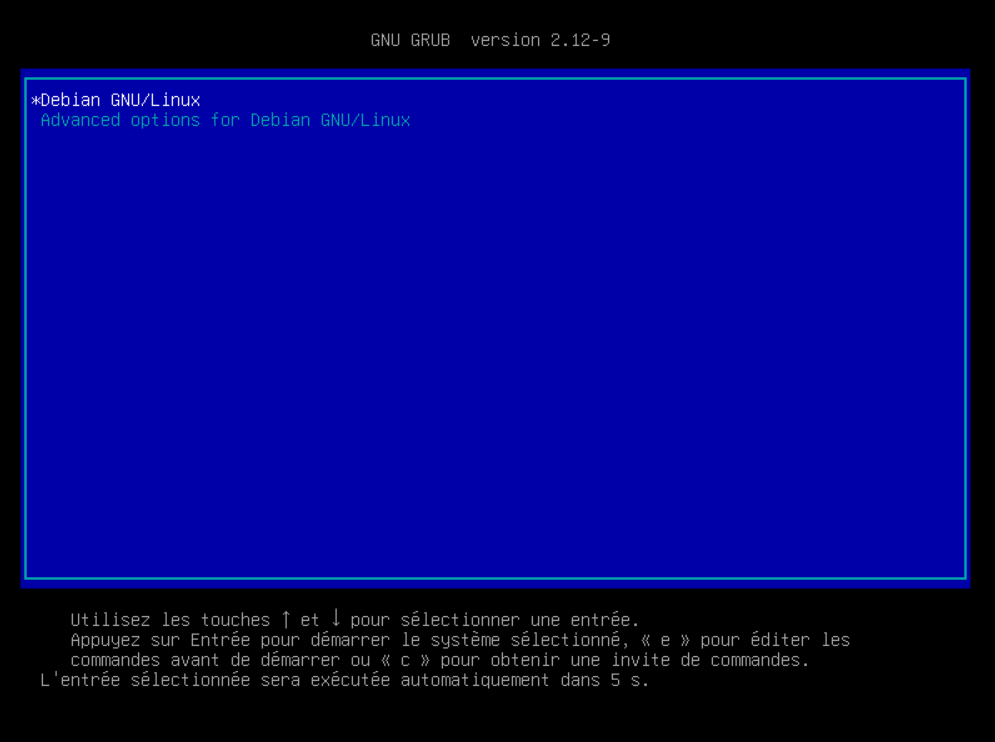Open Advanced options for Debian GNU/Linux
Screen dimensions: 995x742
point(225,120)
